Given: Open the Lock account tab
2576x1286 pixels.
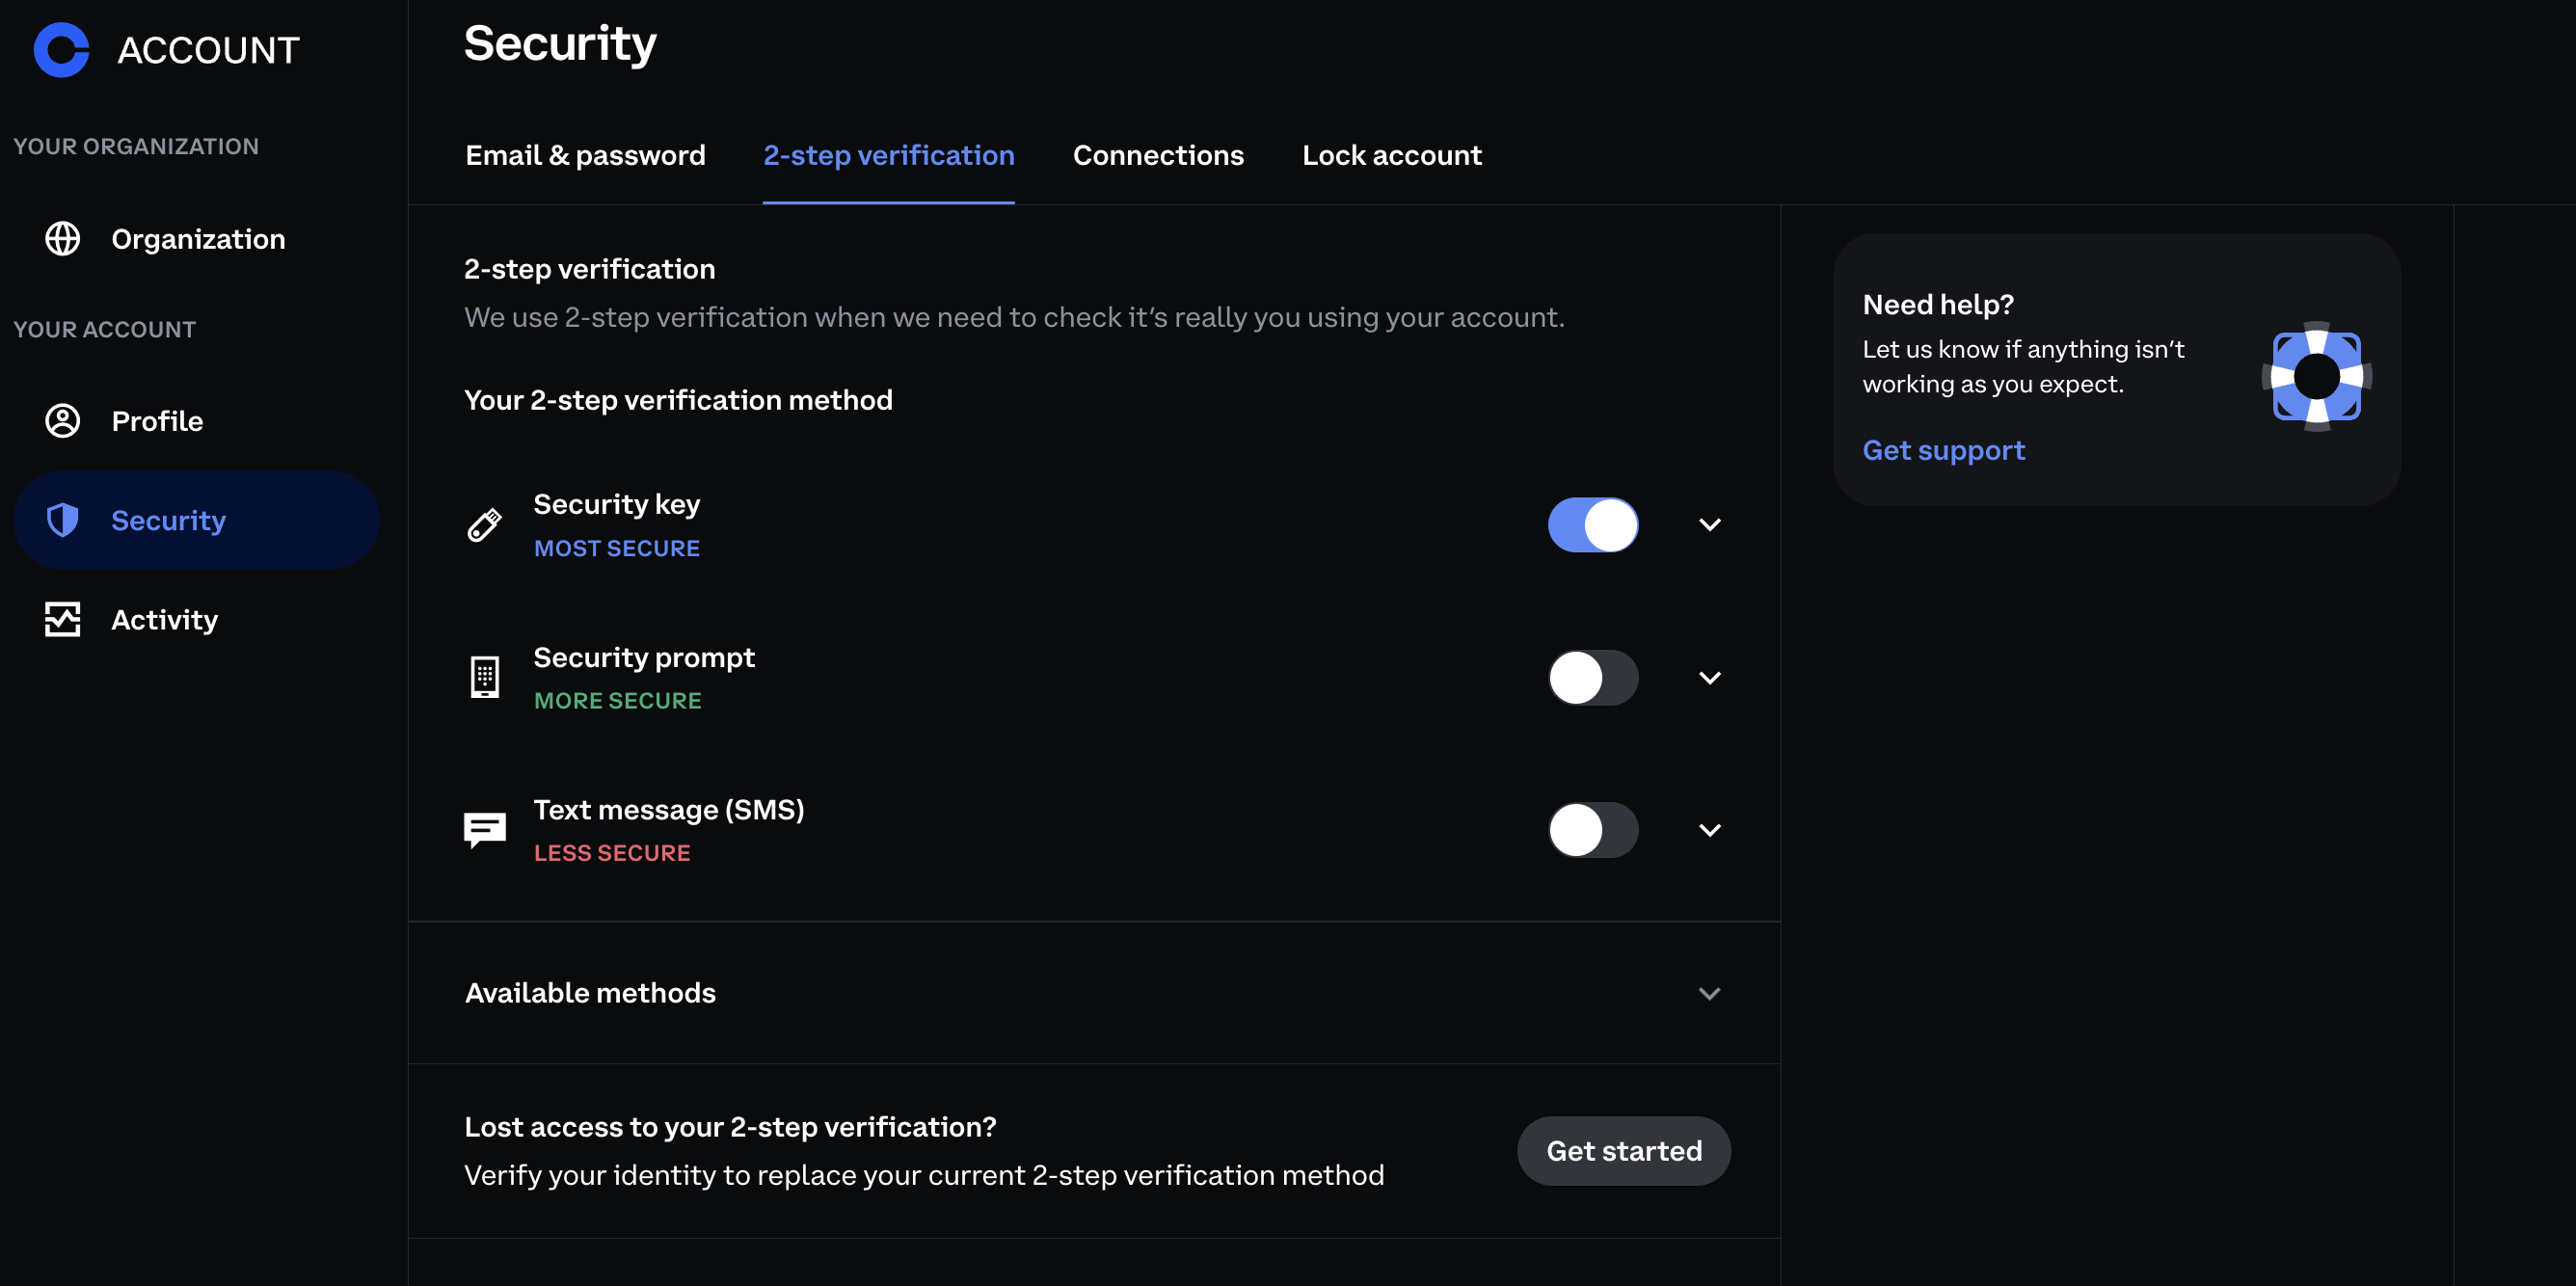Looking at the screenshot, I should pos(1391,155).
